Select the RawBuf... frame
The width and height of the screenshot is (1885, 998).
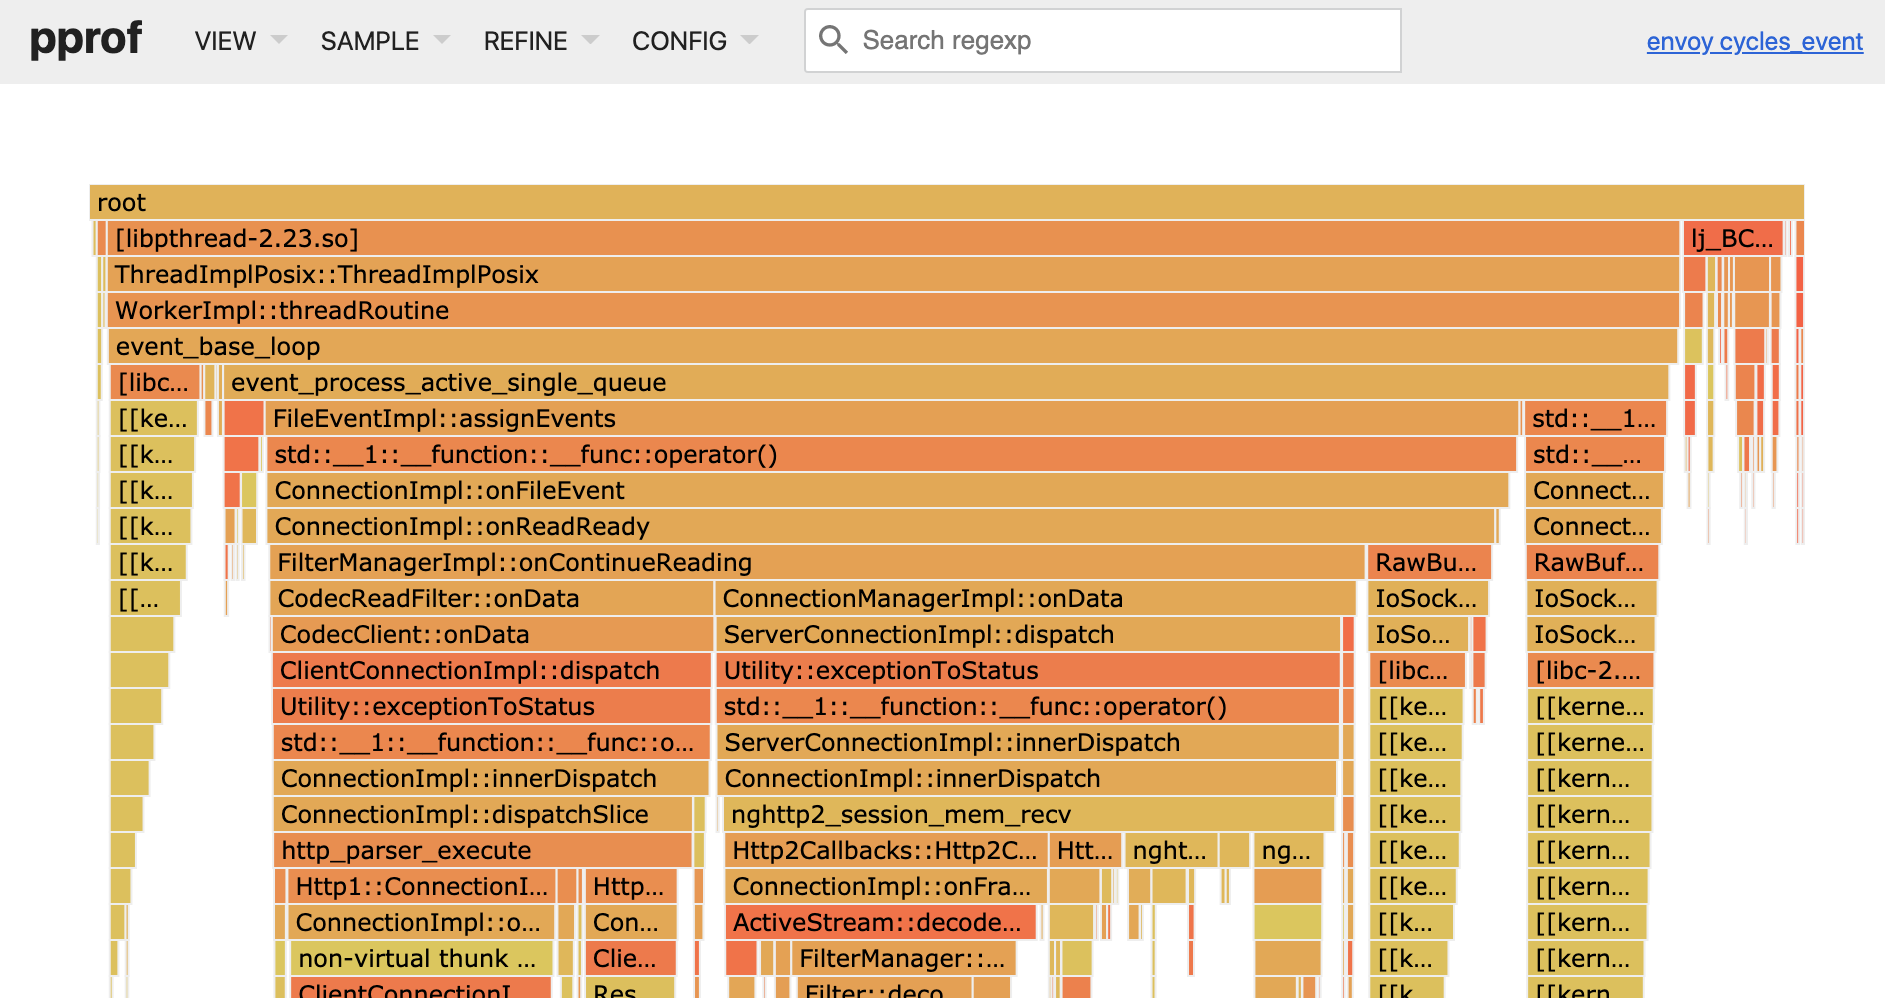pyautogui.click(x=1592, y=562)
